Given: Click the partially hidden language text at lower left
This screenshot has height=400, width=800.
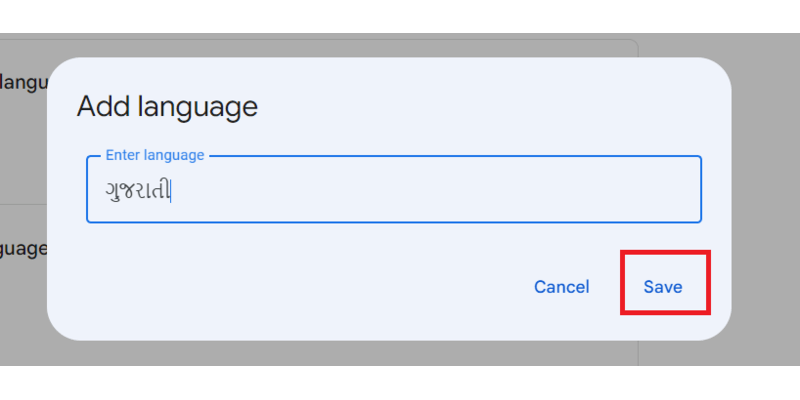Looking at the screenshot, I should pyautogui.click(x=22, y=247).
